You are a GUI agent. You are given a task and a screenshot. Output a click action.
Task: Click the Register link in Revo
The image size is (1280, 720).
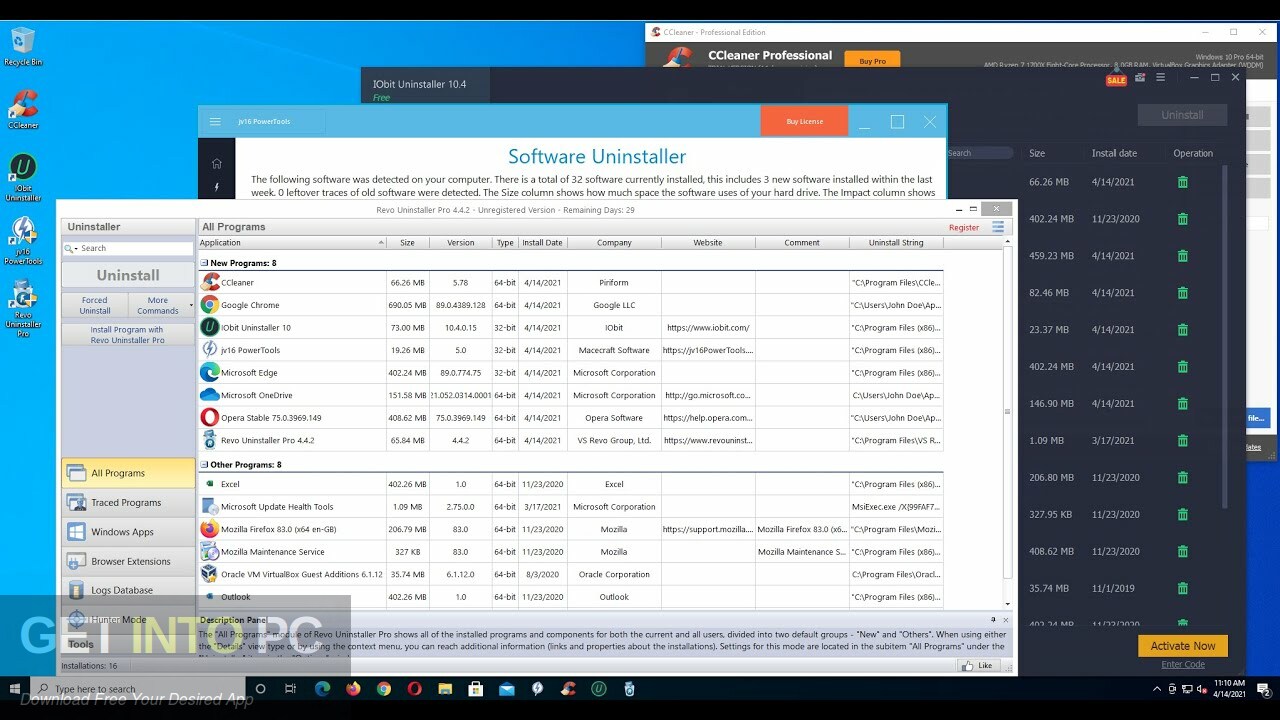(x=964, y=227)
